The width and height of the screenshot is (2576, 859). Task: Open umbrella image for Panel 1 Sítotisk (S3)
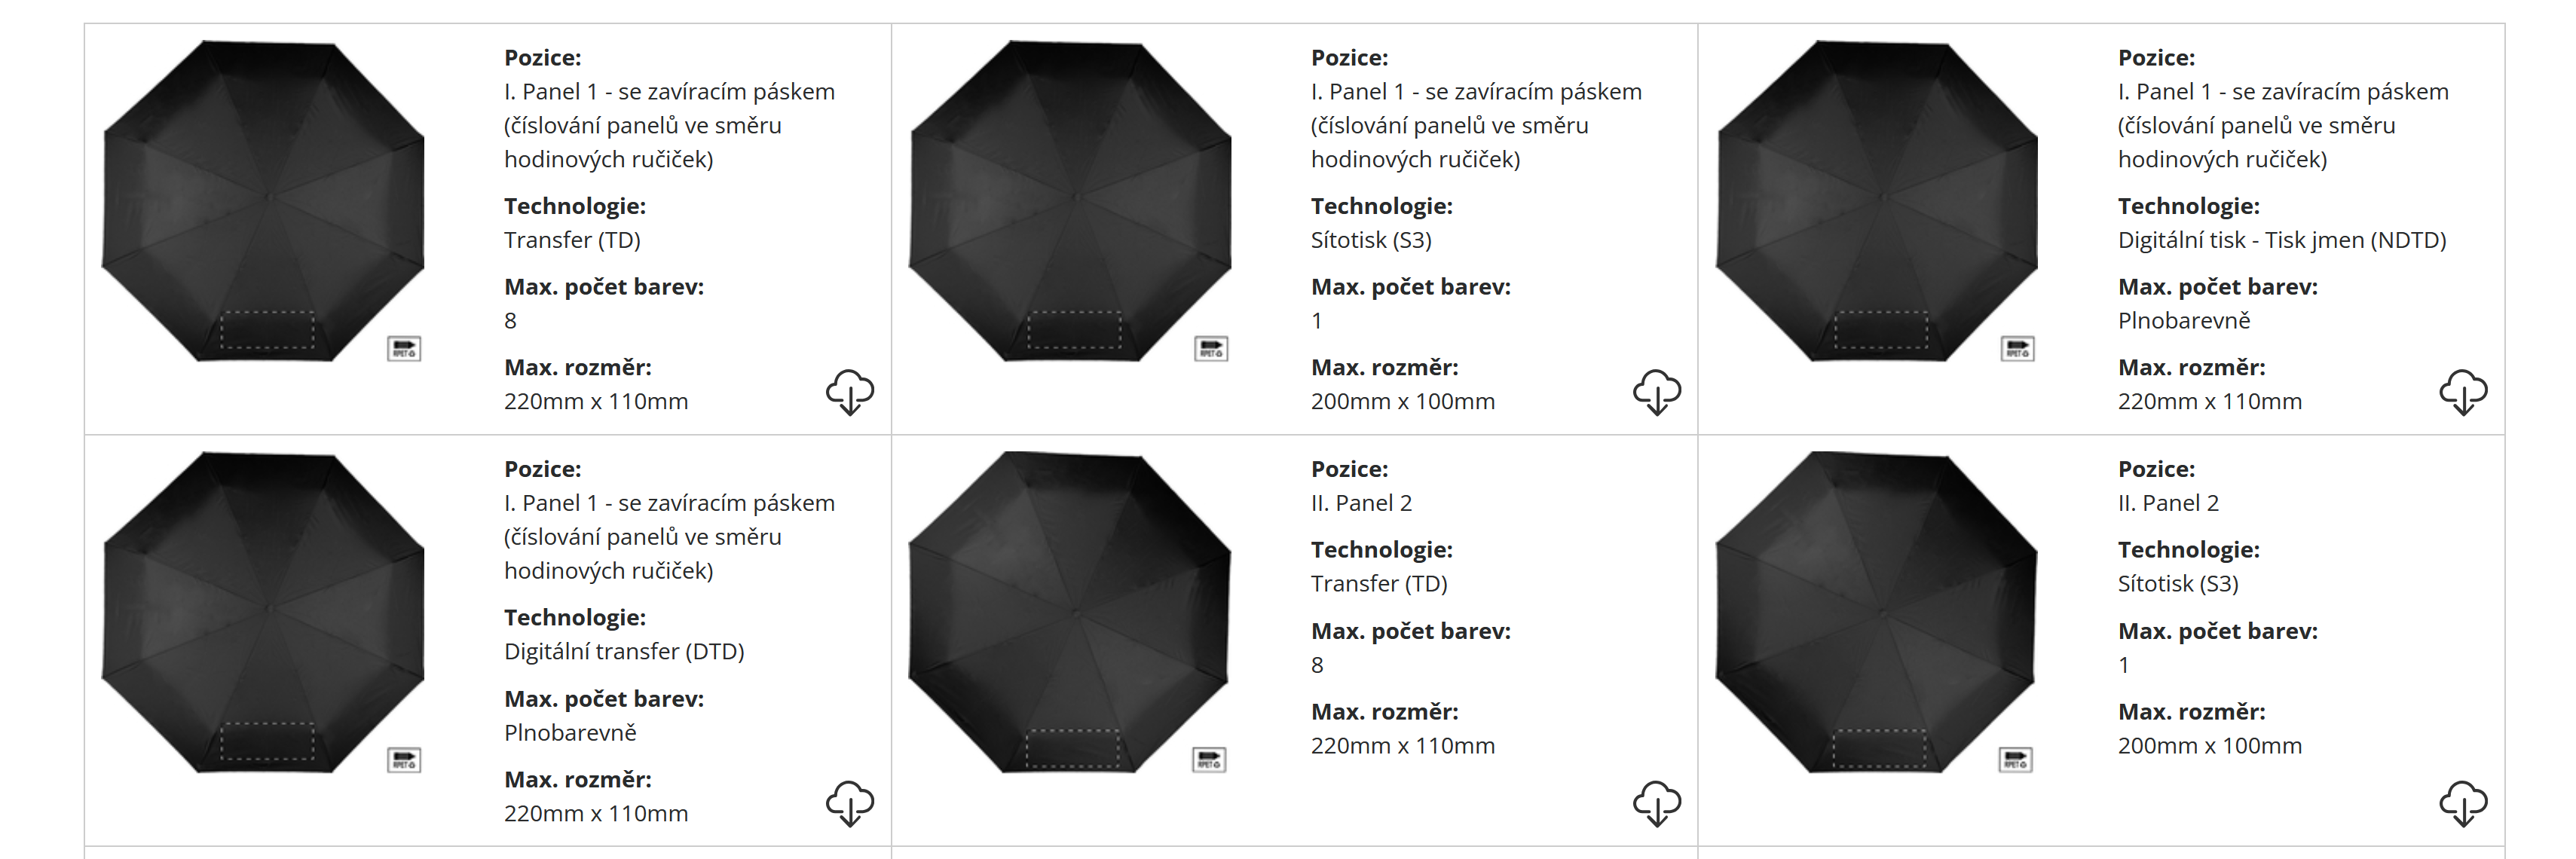[1070, 200]
